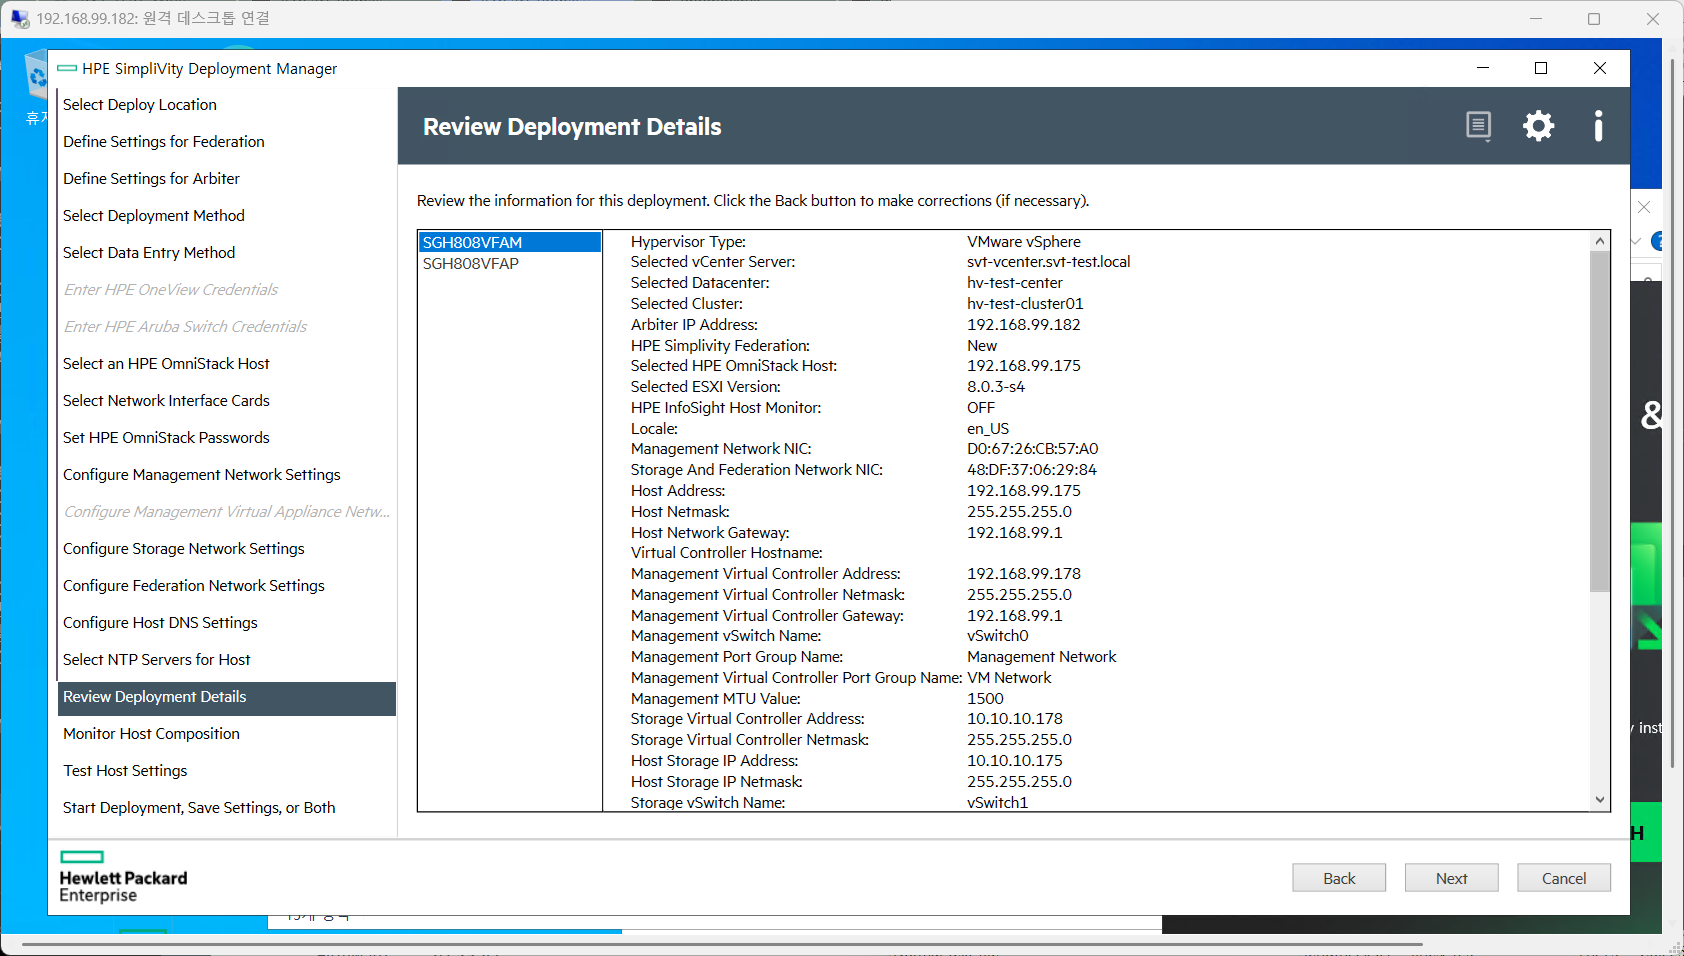Click the Locale value en_US
The image size is (1684, 956).
coord(987,429)
